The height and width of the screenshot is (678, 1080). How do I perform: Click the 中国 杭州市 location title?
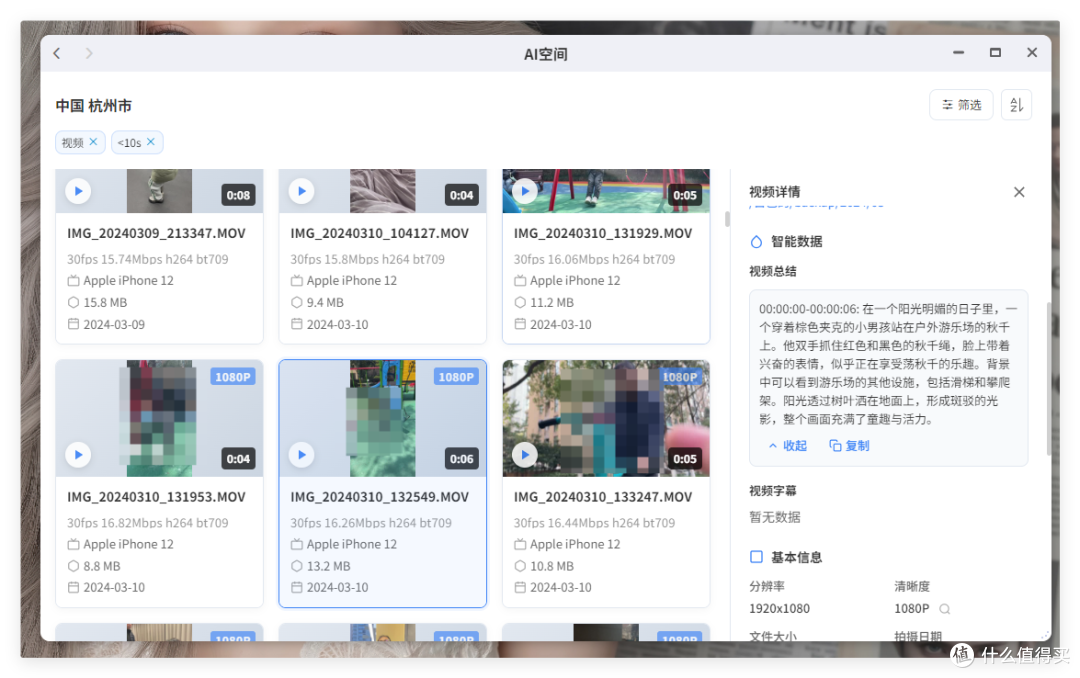click(x=94, y=106)
